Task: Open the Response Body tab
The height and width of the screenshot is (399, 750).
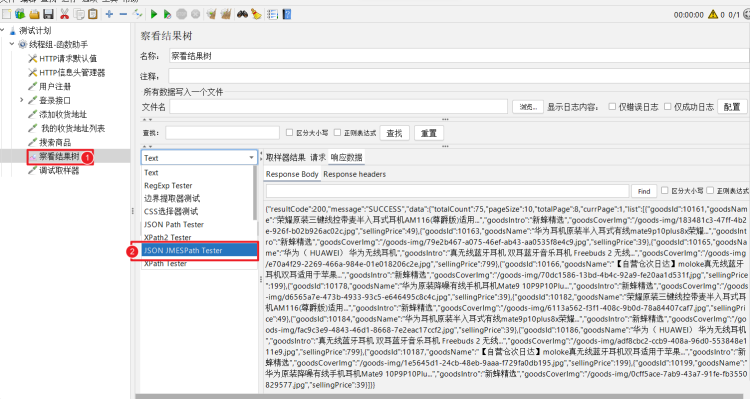Action: (x=292, y=174)
